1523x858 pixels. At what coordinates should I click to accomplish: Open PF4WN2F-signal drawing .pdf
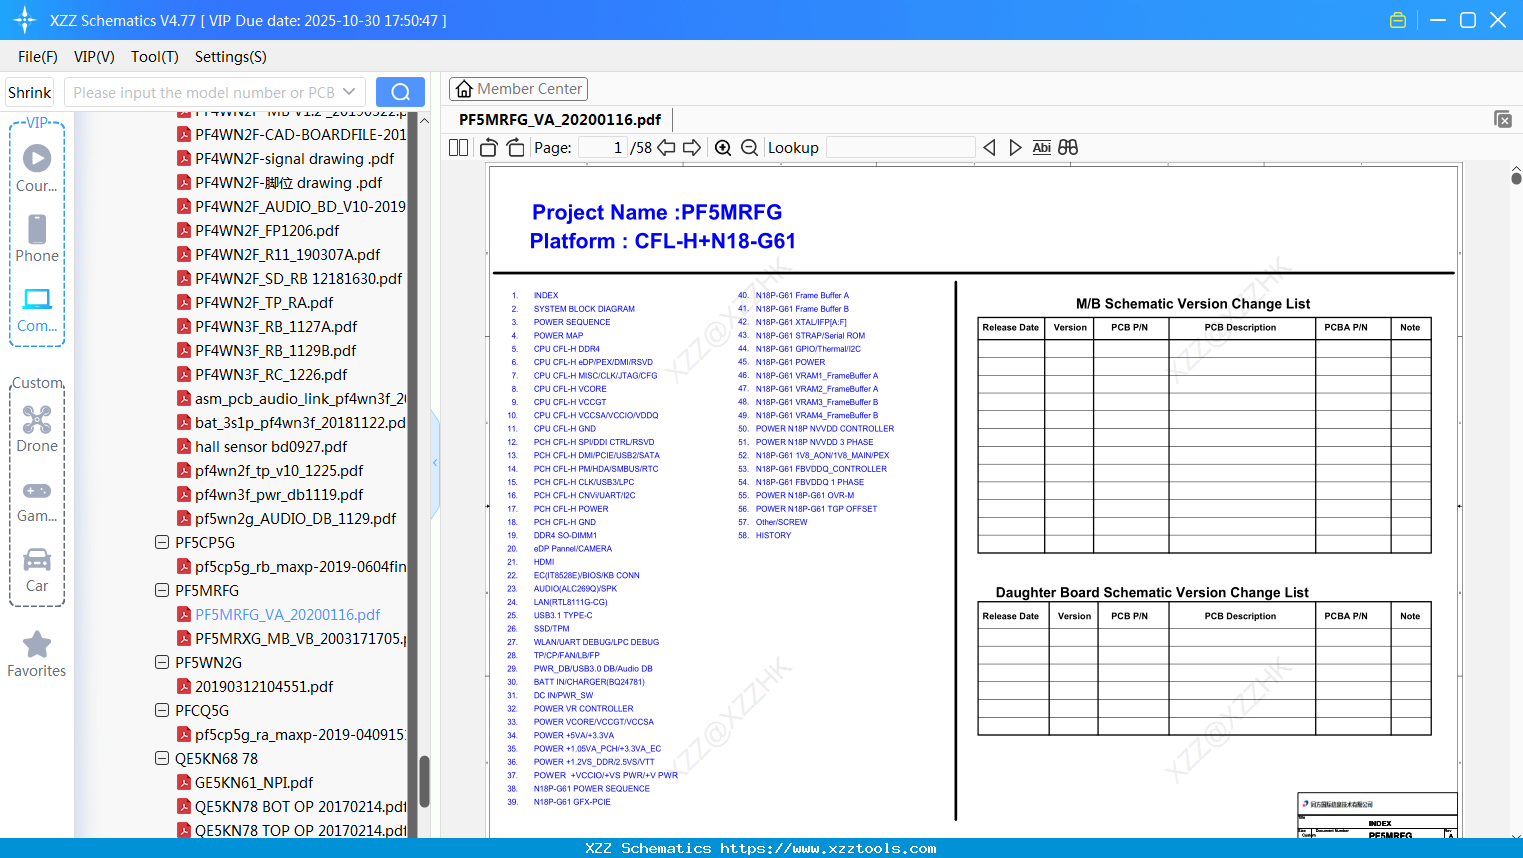click(295, 158)
